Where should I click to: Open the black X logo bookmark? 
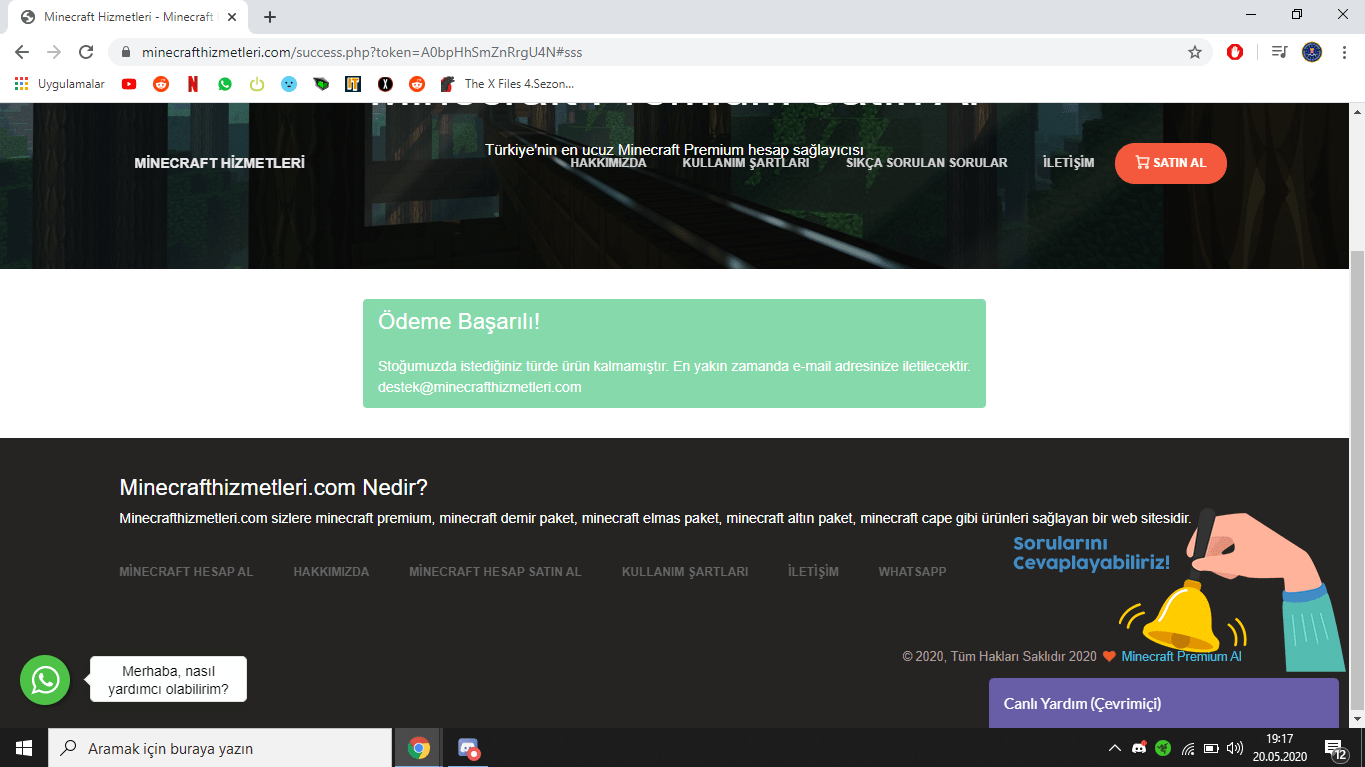pos(385,84)
